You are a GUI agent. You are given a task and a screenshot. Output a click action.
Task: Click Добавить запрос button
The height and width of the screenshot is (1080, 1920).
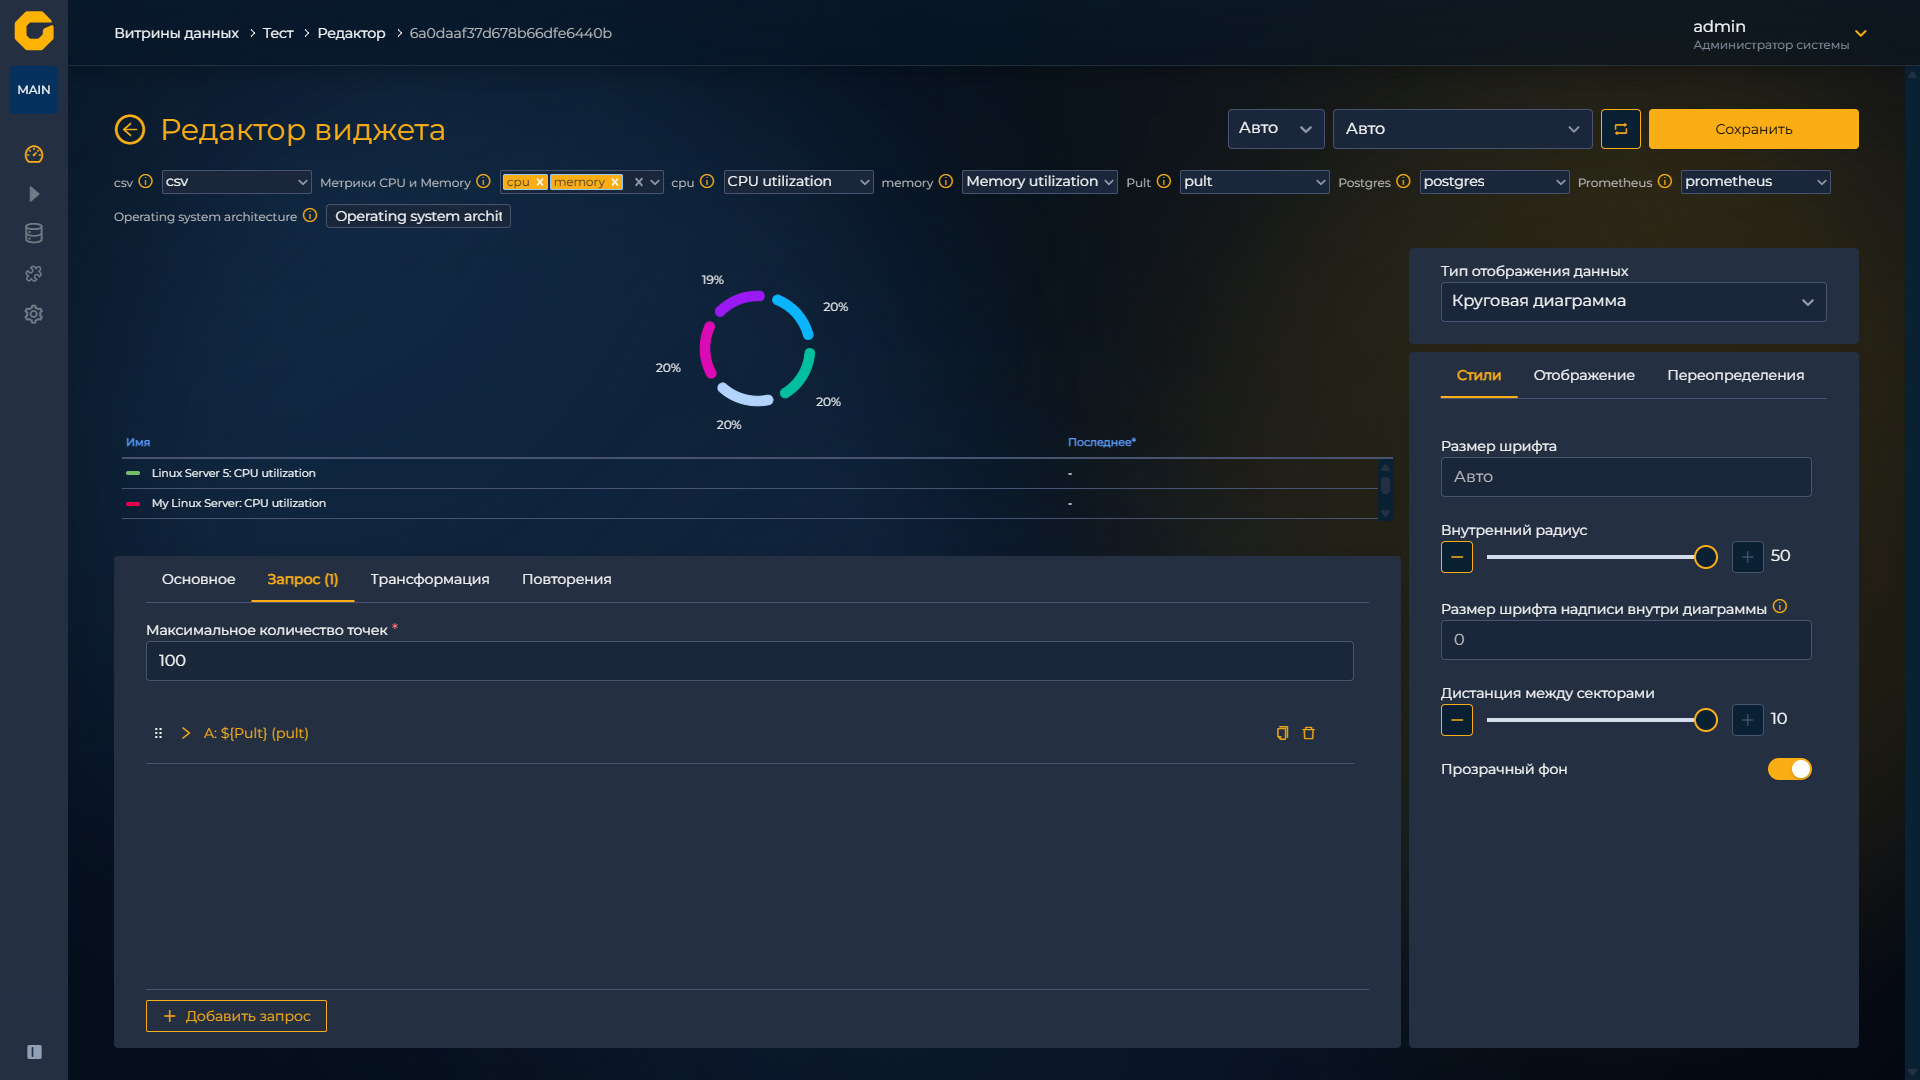236,1016
